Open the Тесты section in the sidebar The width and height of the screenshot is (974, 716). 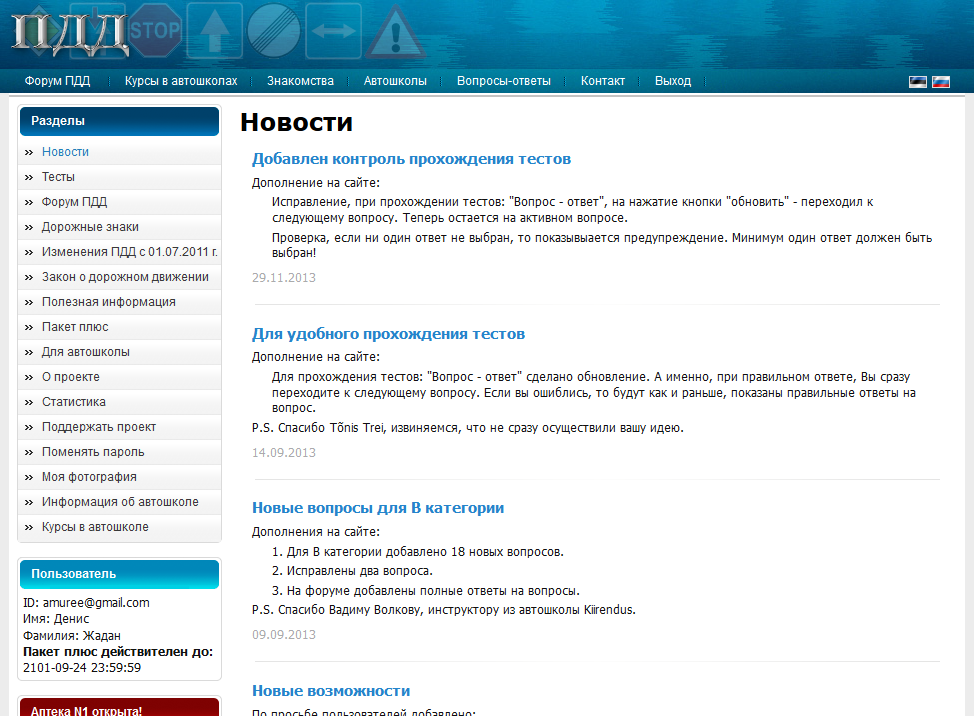[58, 177]
